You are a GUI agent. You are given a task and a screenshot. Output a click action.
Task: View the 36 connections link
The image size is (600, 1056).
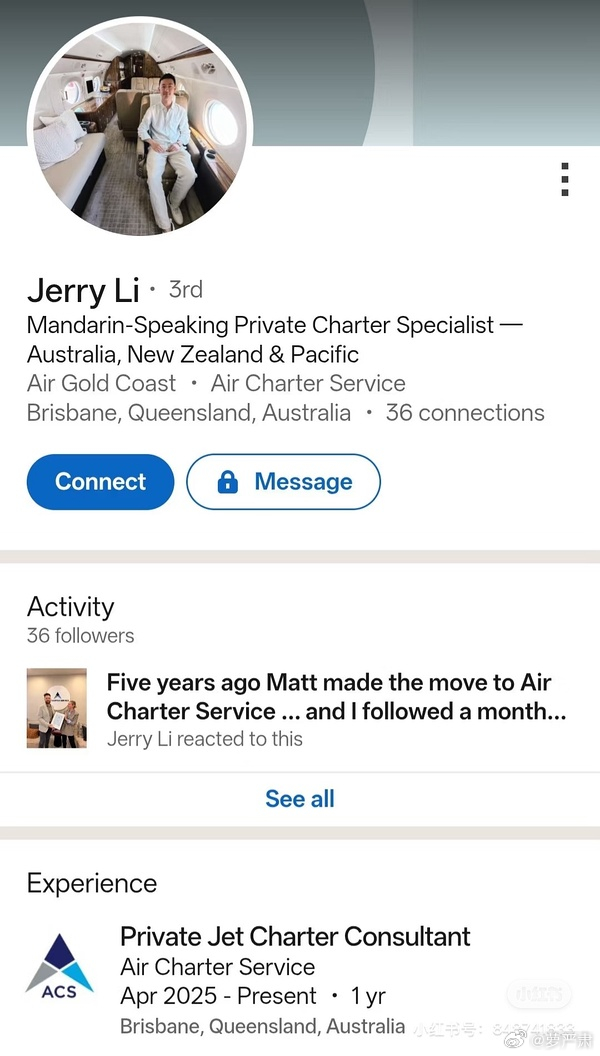[x=465, y=413]
